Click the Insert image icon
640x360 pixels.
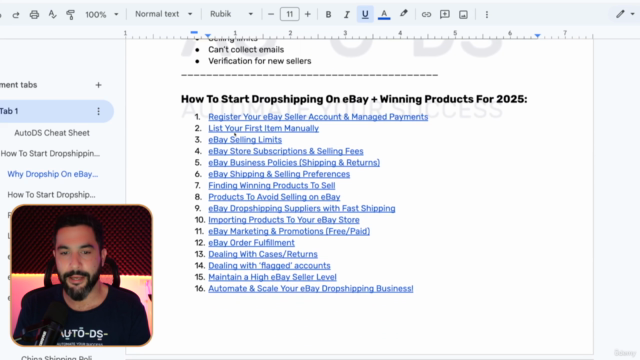(x=463, y=15)
